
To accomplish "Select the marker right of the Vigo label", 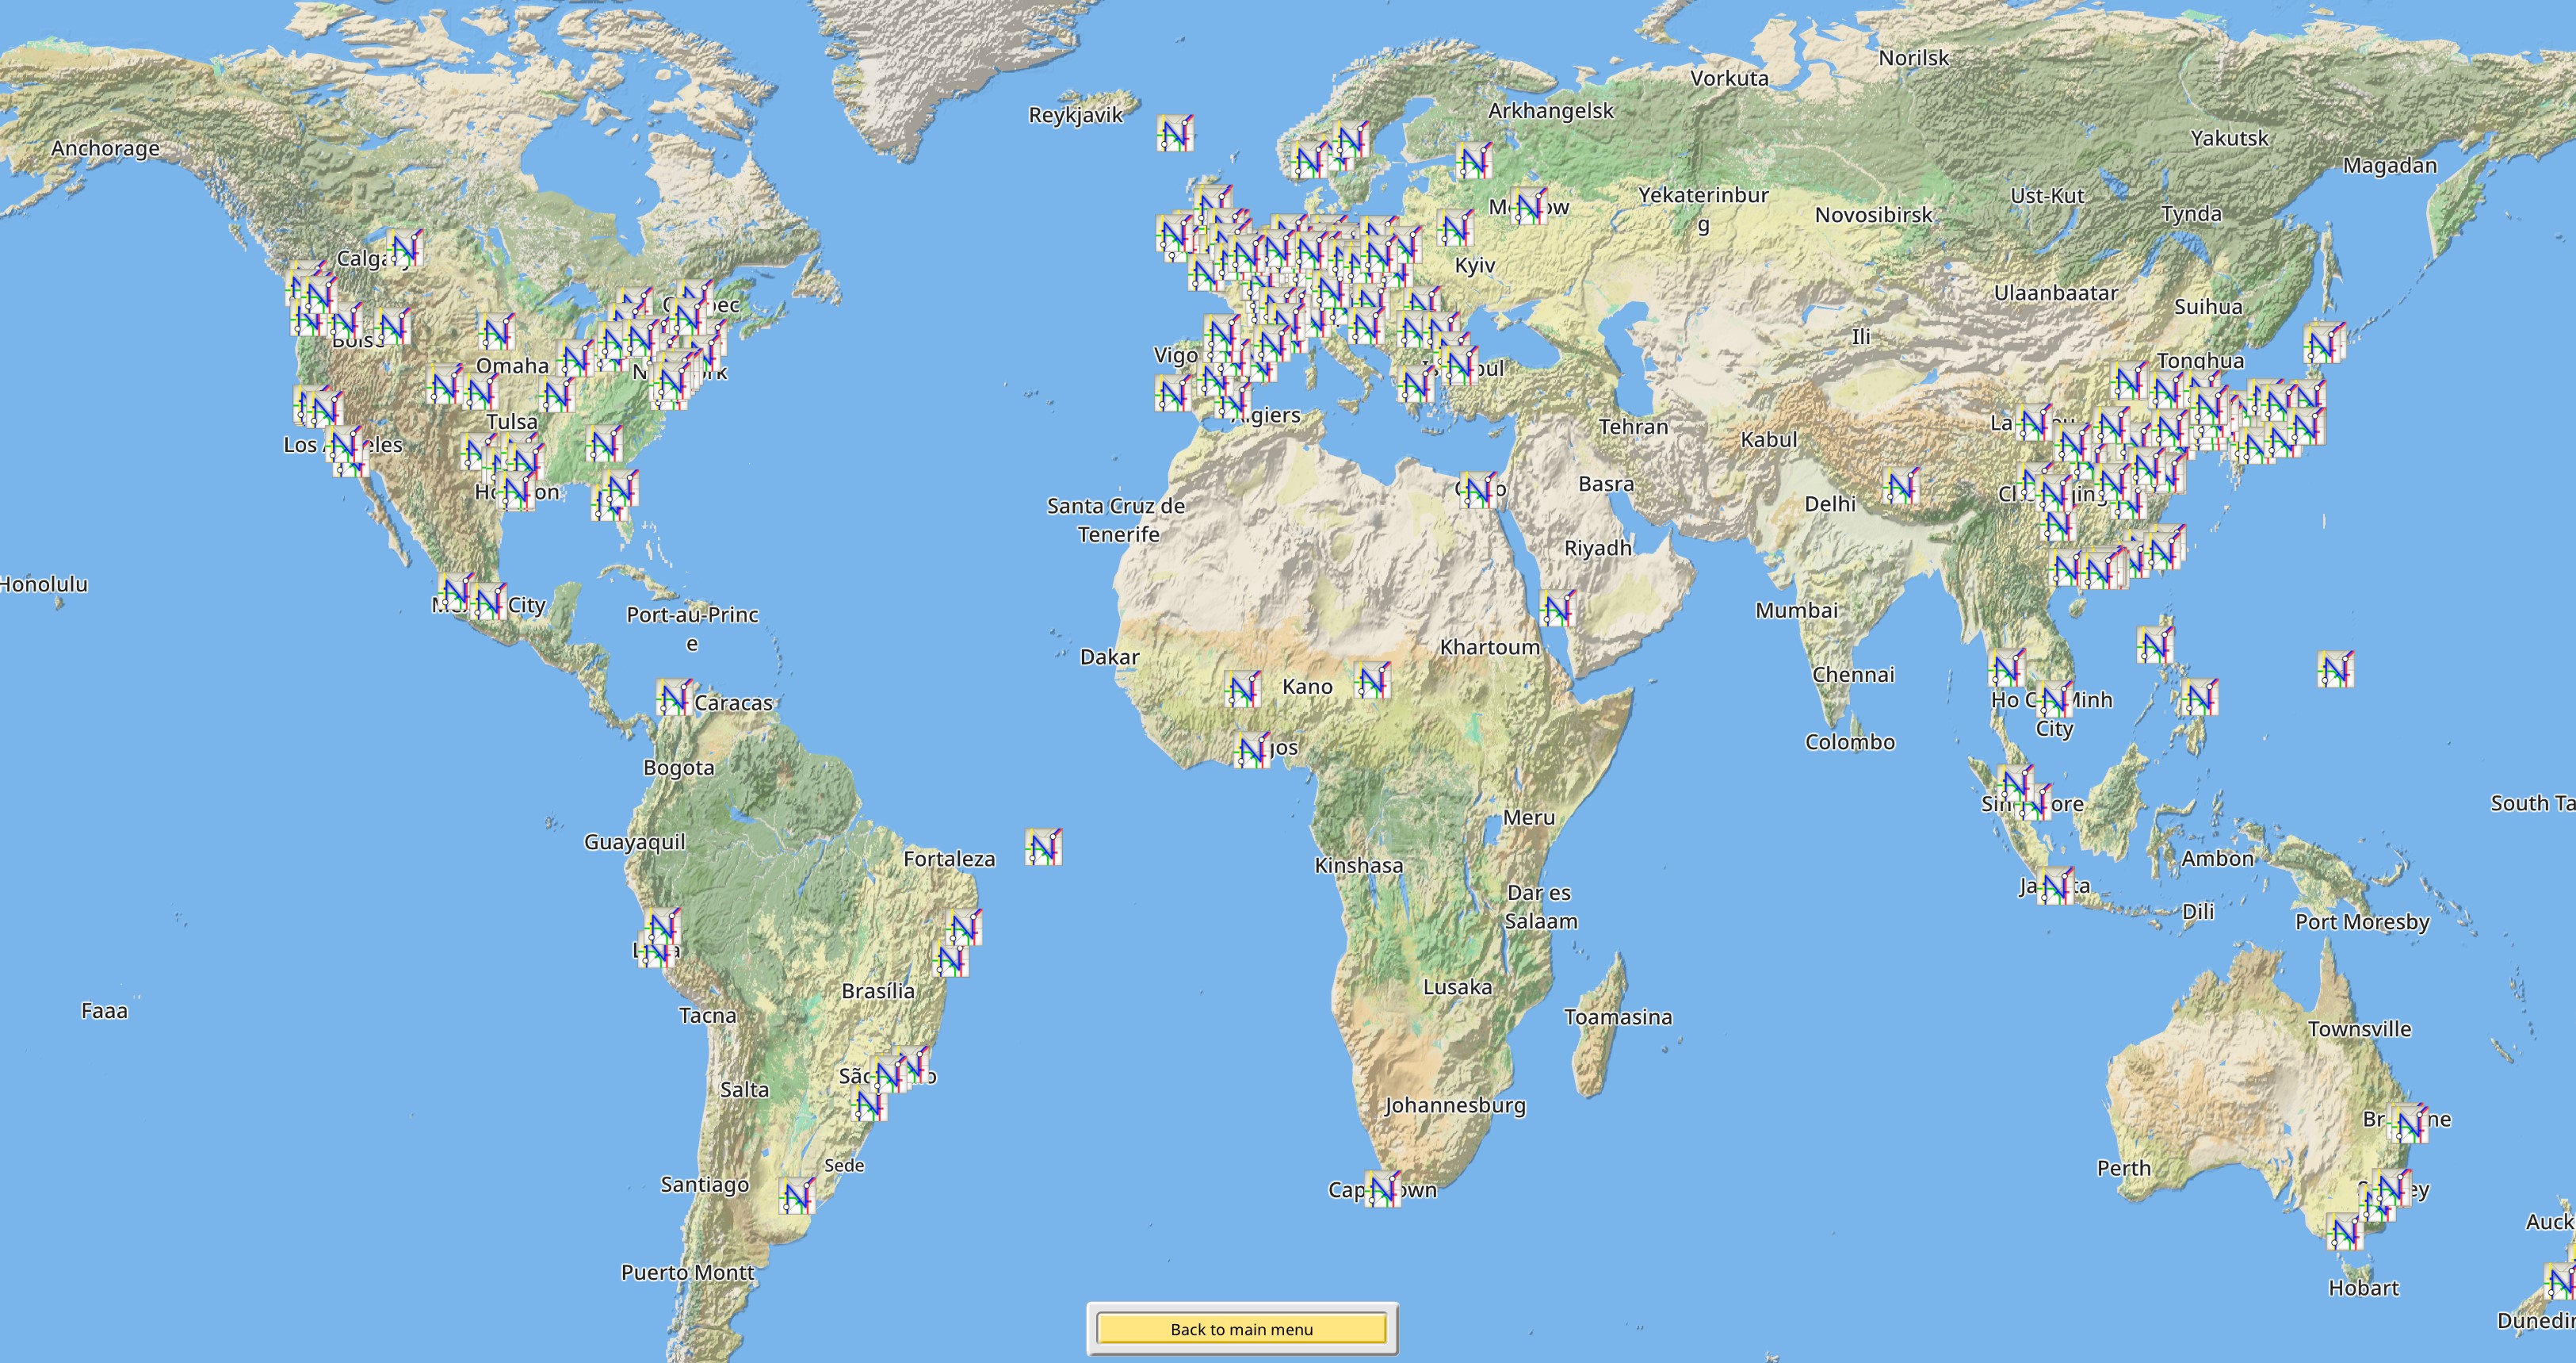I will [x=1221, y=333].
